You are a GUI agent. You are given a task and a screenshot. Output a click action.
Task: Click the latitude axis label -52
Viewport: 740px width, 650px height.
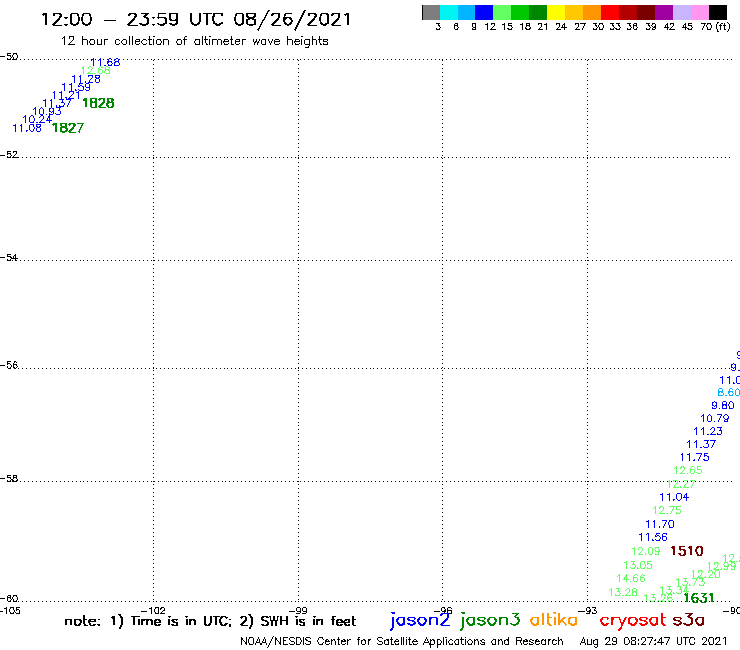point(9,155)
